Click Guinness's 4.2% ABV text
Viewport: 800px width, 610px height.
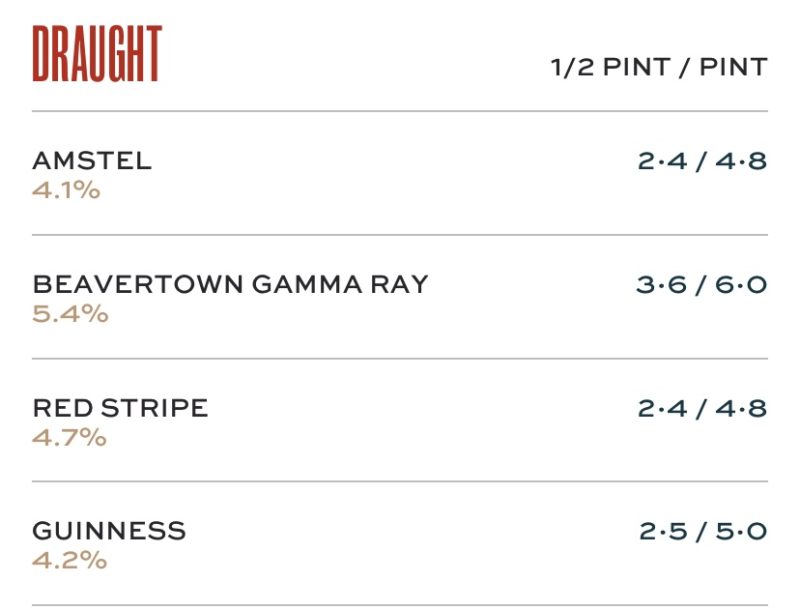pyautogui.click(x=69, y=560)
